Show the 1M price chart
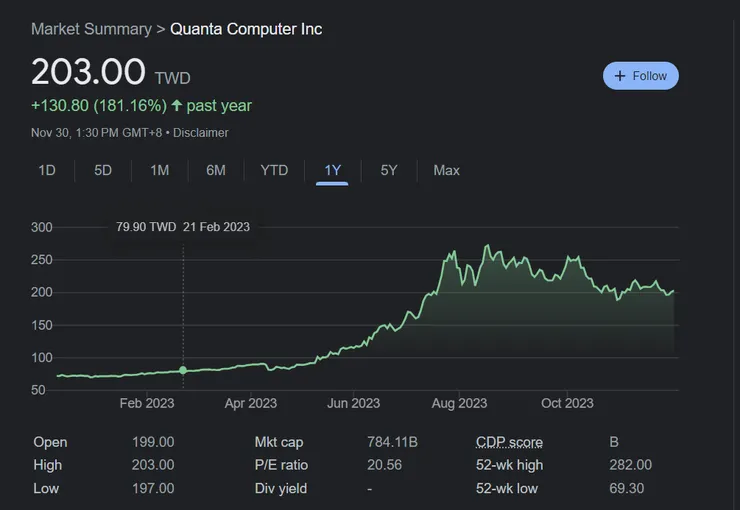The image size is (740, 510). coord(159,170)
